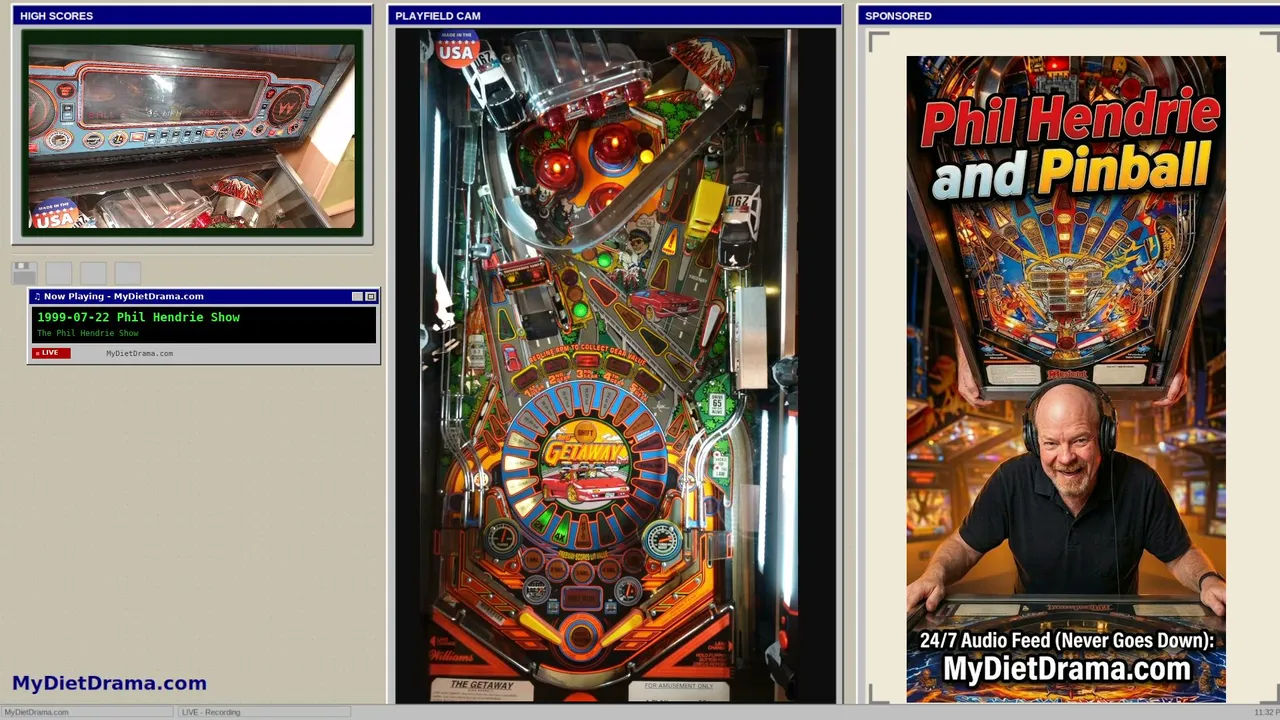This screenshot has height=720, width=1280.
Task: Click the green subtitle "The Phil Hendrie Show"
Action: click(x=88, y=333)
